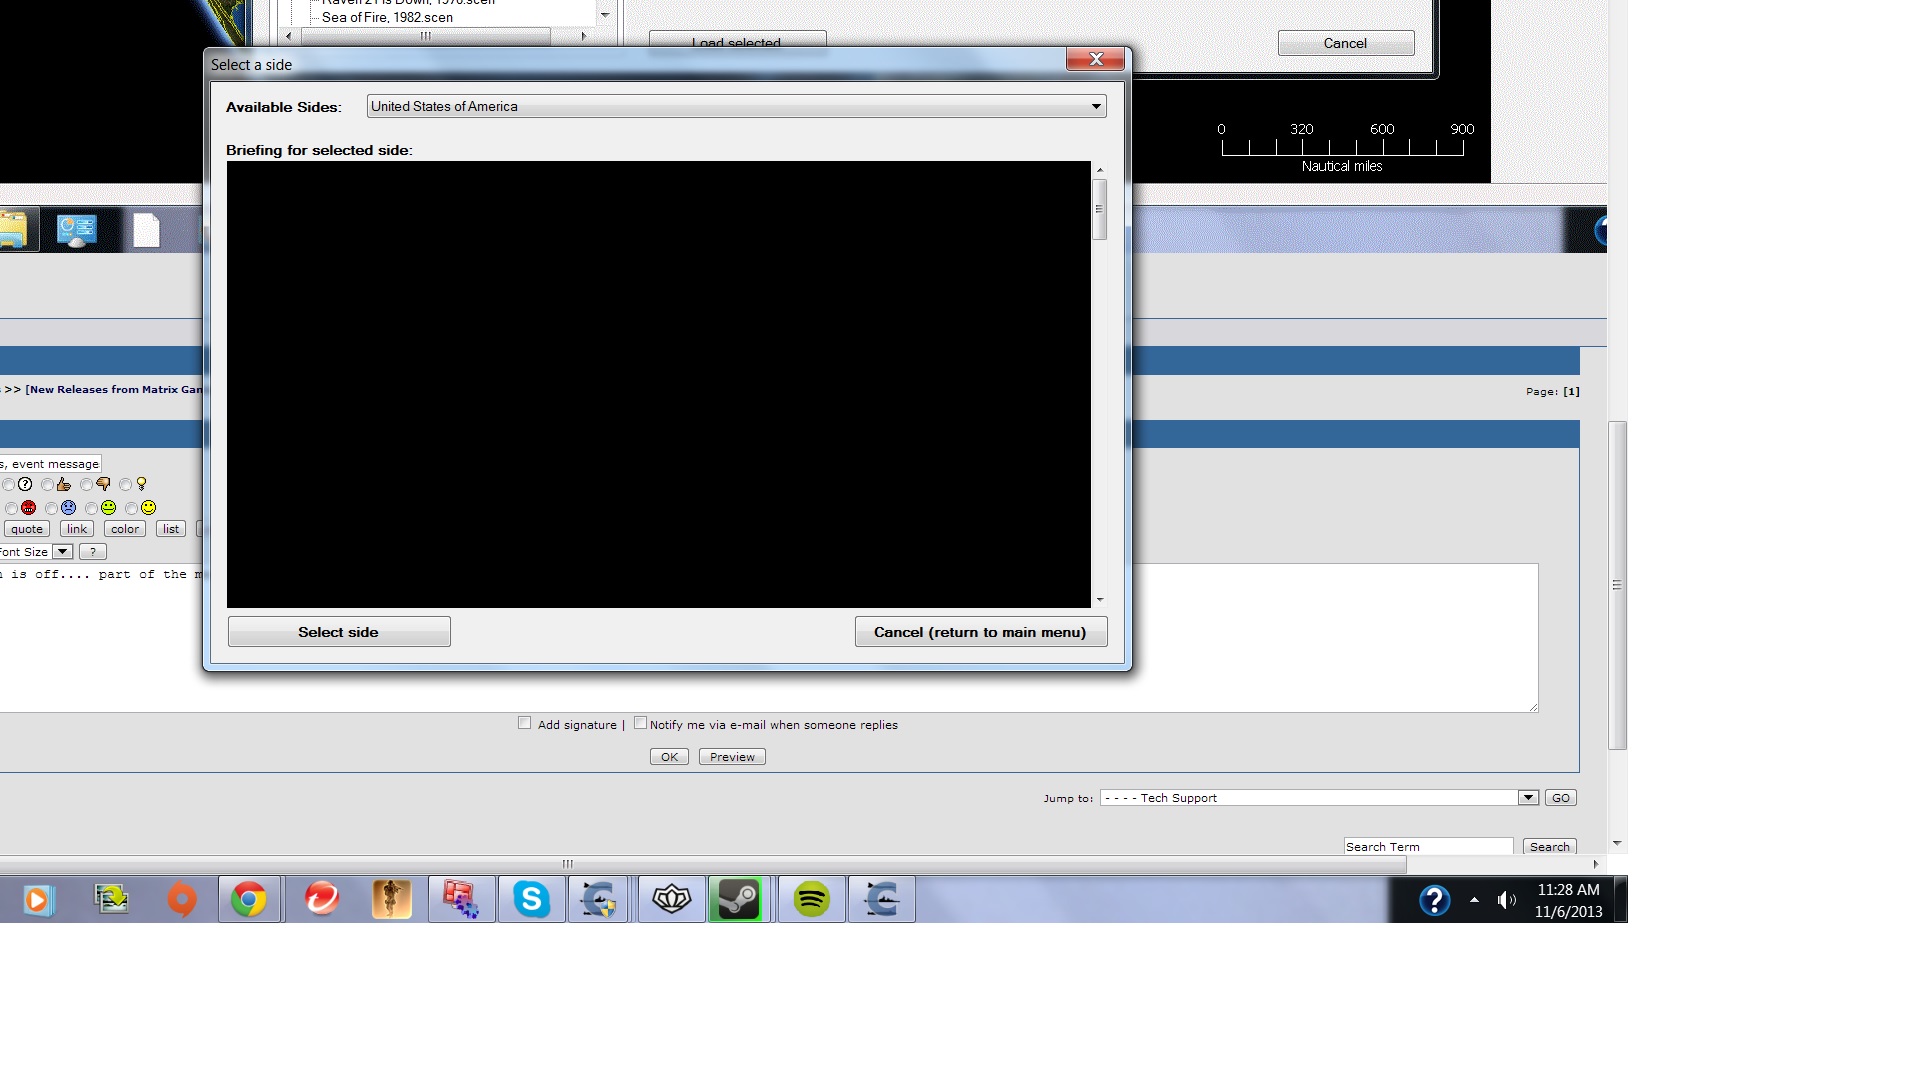Click the quote formatting button
This screenshot has width=1920, height=1080.
27,529
